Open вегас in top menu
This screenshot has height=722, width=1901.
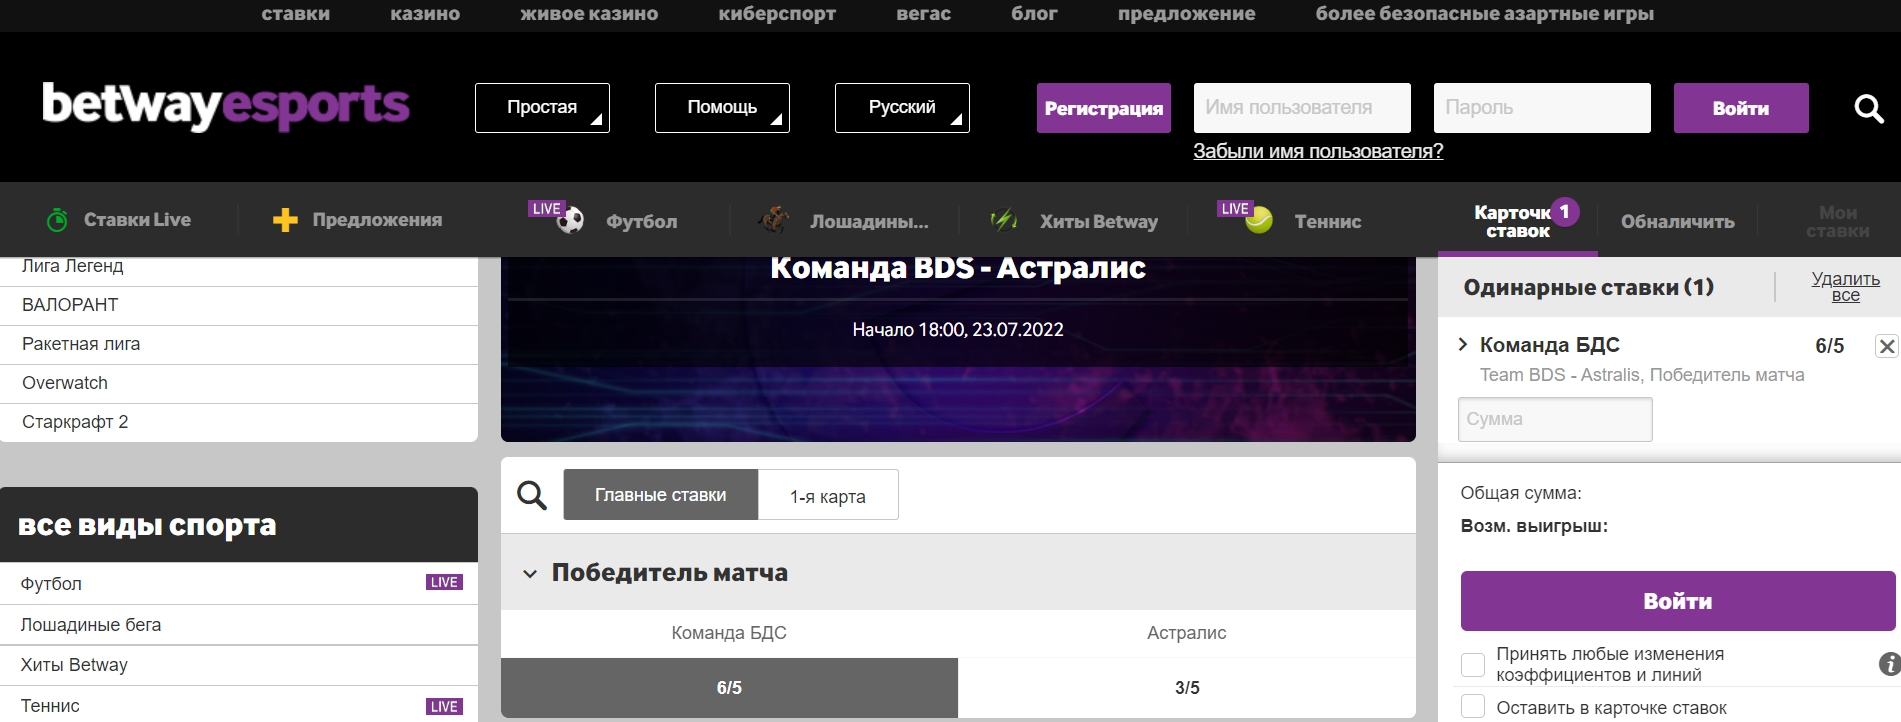(924, 14)
